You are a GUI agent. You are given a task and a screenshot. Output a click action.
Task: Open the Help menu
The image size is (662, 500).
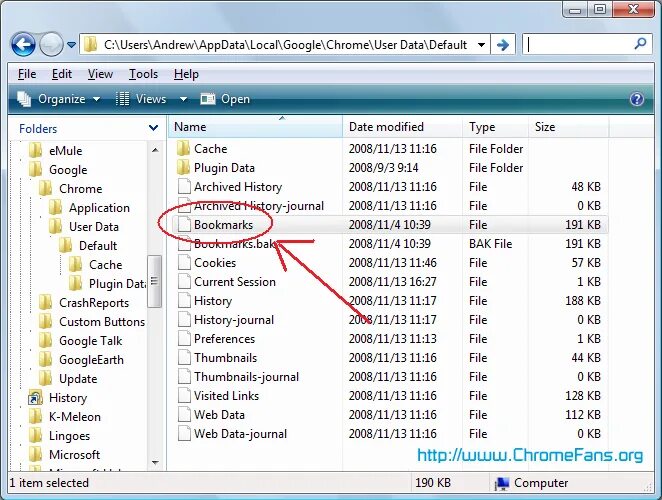pyautogui.click(x=186, y=74)
